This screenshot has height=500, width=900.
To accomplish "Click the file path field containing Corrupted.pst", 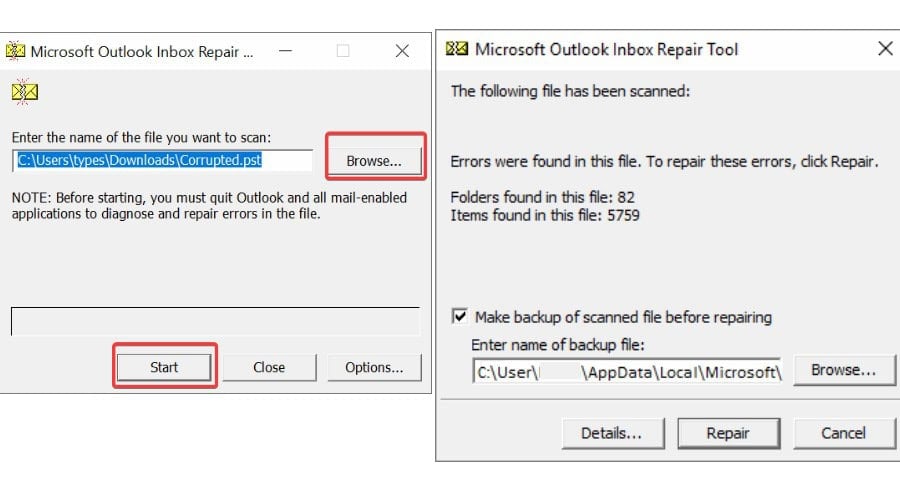I will pos(162,160).
